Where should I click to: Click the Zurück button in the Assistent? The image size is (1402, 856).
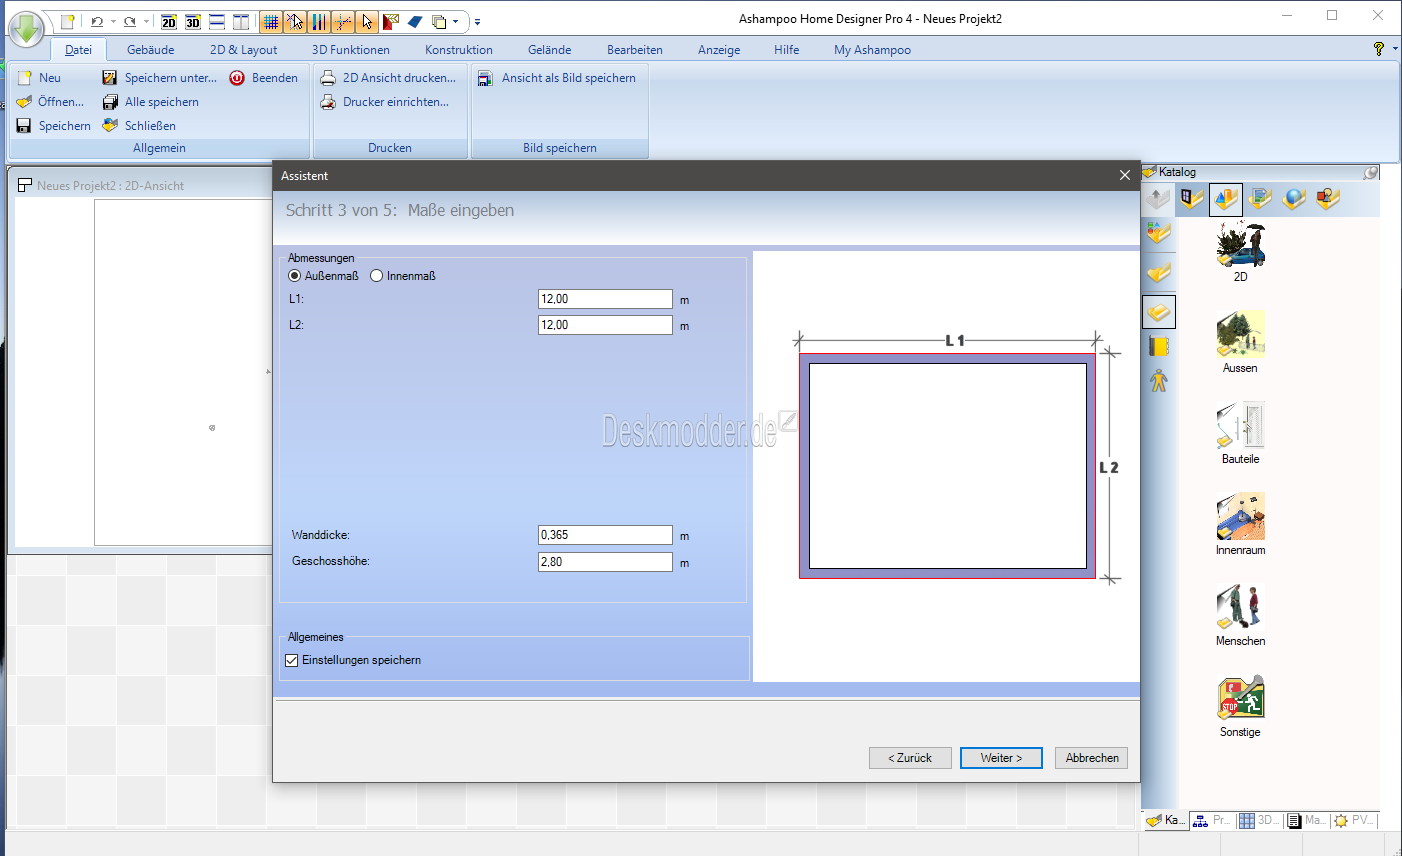910,758
